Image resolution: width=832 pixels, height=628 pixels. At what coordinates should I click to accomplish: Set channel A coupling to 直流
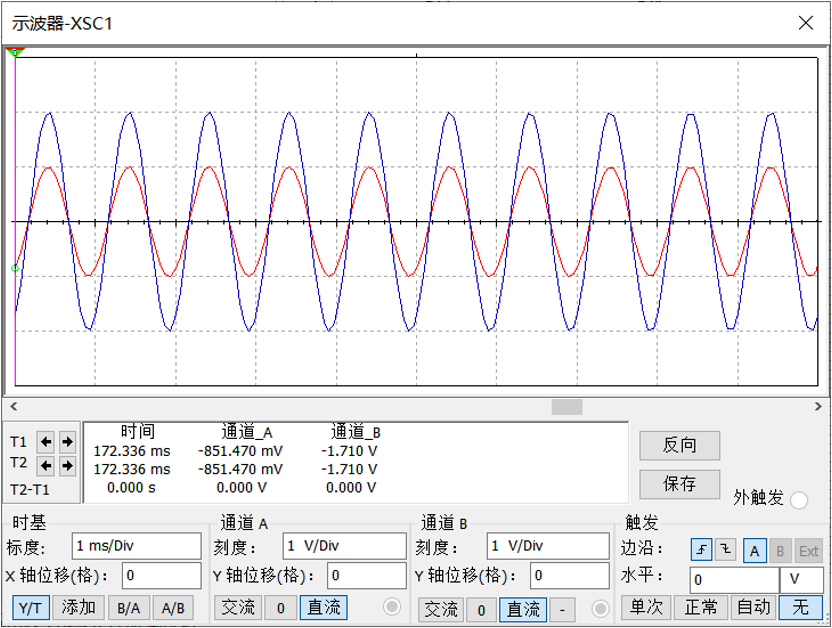324,608
